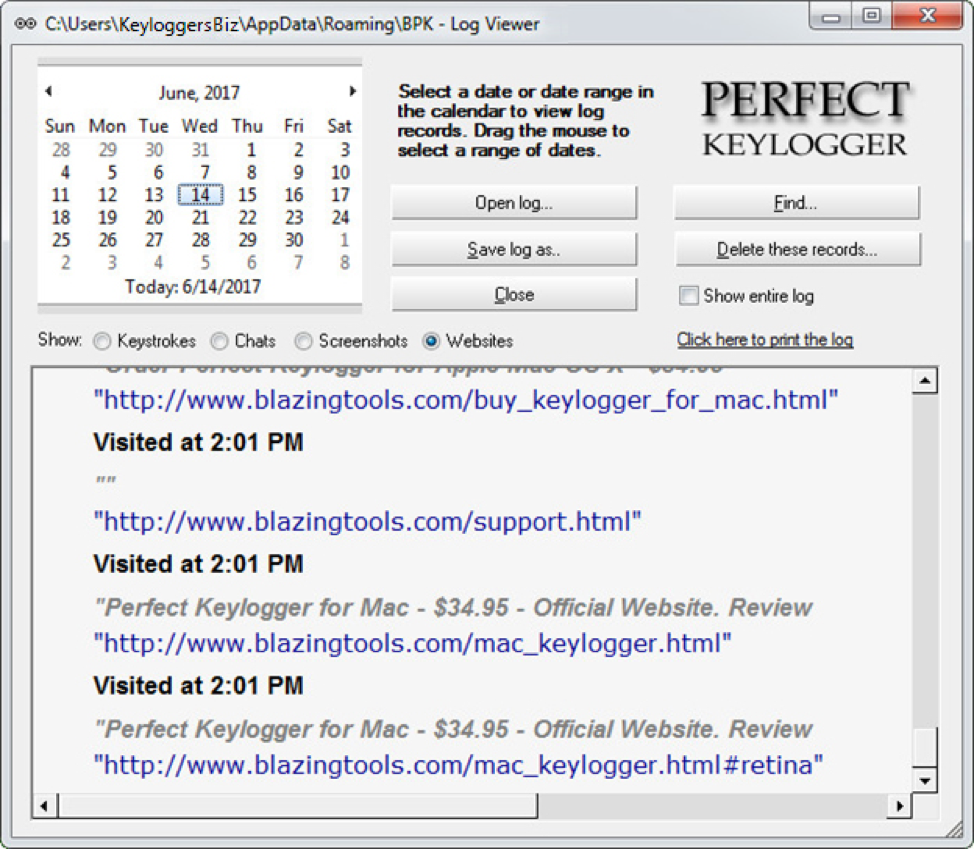Open the Click here to print the log link
The width and height of the screenshot is (974, 849).
pos(765,340)
